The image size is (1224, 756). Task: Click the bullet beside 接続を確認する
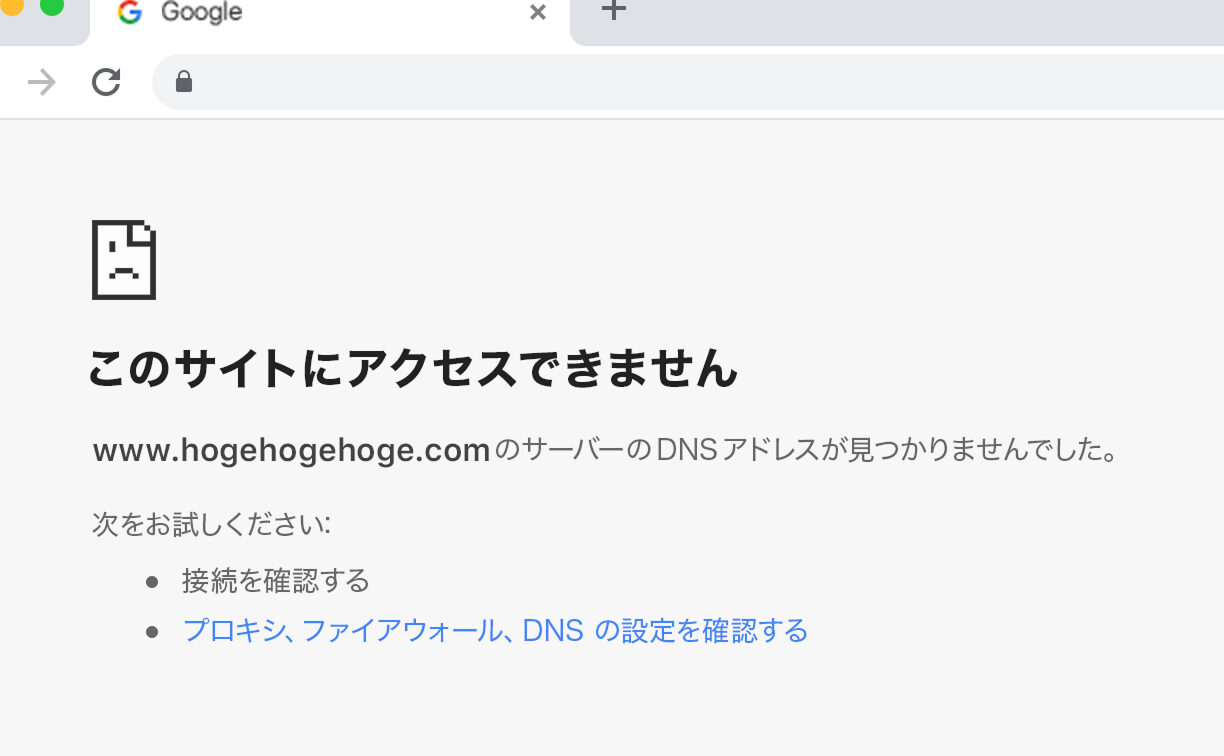pyautogui.click(x=152, y=581)
